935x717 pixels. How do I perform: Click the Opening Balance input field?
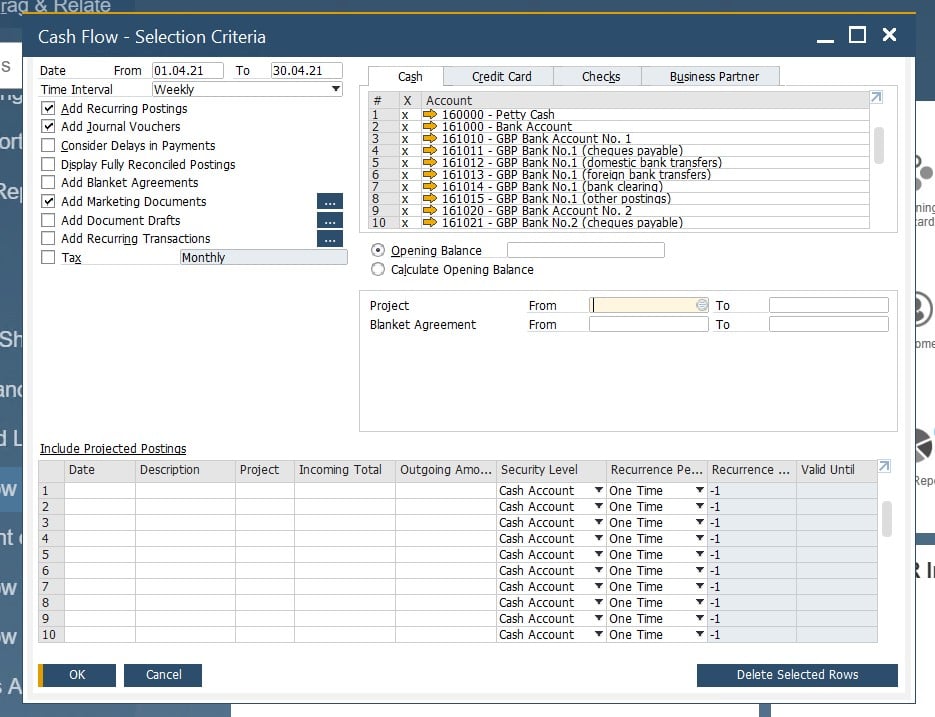pos(585,251)
